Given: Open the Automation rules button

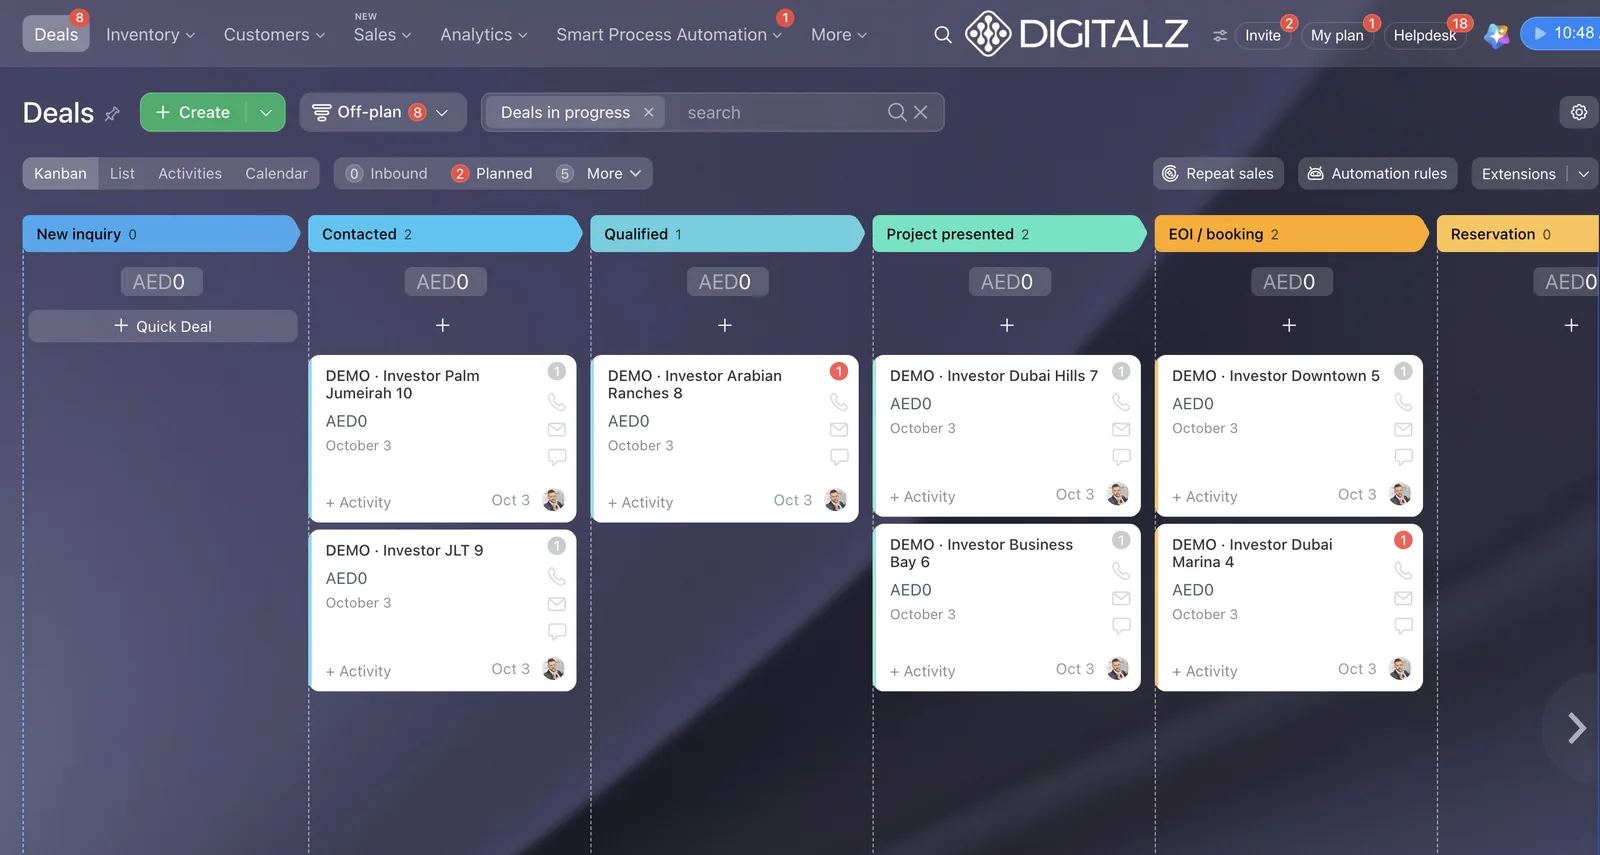Looking at the screenshot, I should coord(1378,174).
